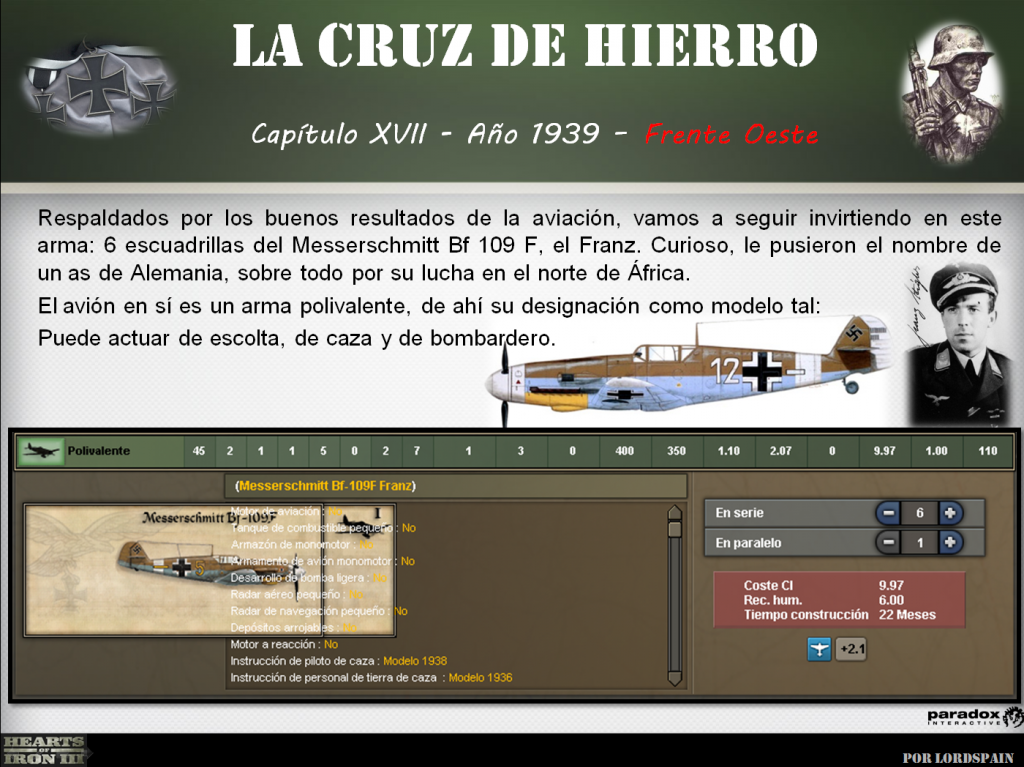Click the pilot photograph with signature
The image size is (1024, 767).
pos(957,343)
